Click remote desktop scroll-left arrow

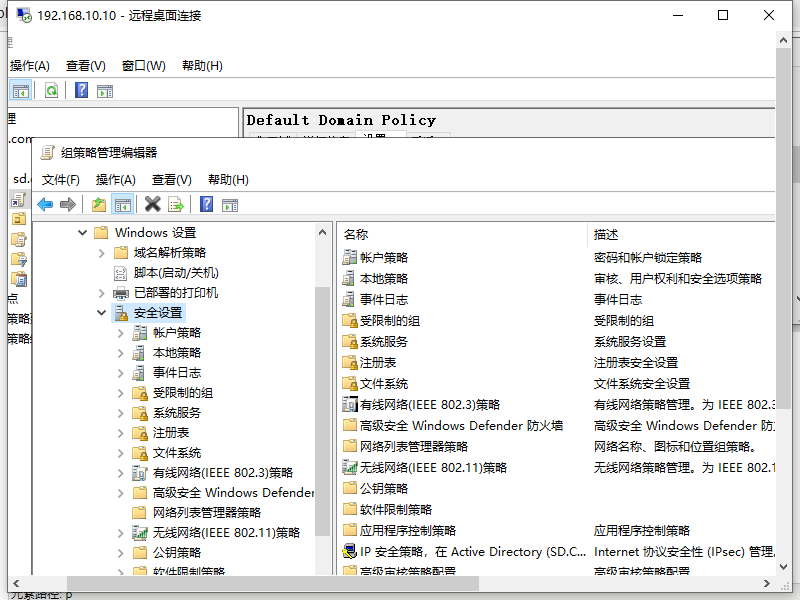(16, 583)
